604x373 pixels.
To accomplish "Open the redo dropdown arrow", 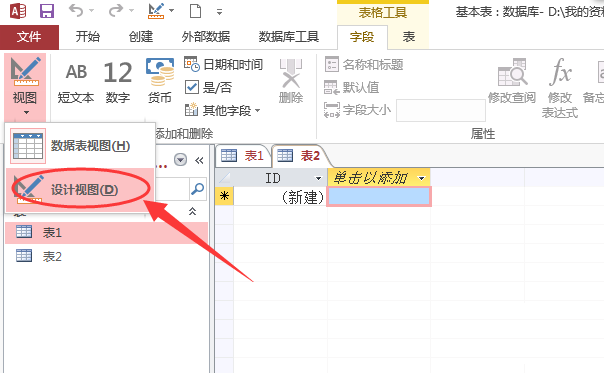I will [x=131, y=11].
